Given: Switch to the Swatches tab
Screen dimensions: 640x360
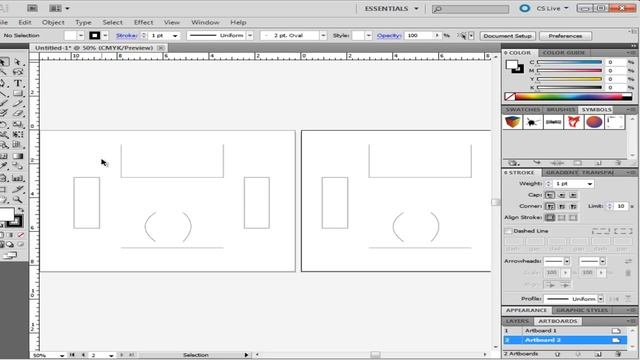Looking at the screenshot, I should [522, 110].
